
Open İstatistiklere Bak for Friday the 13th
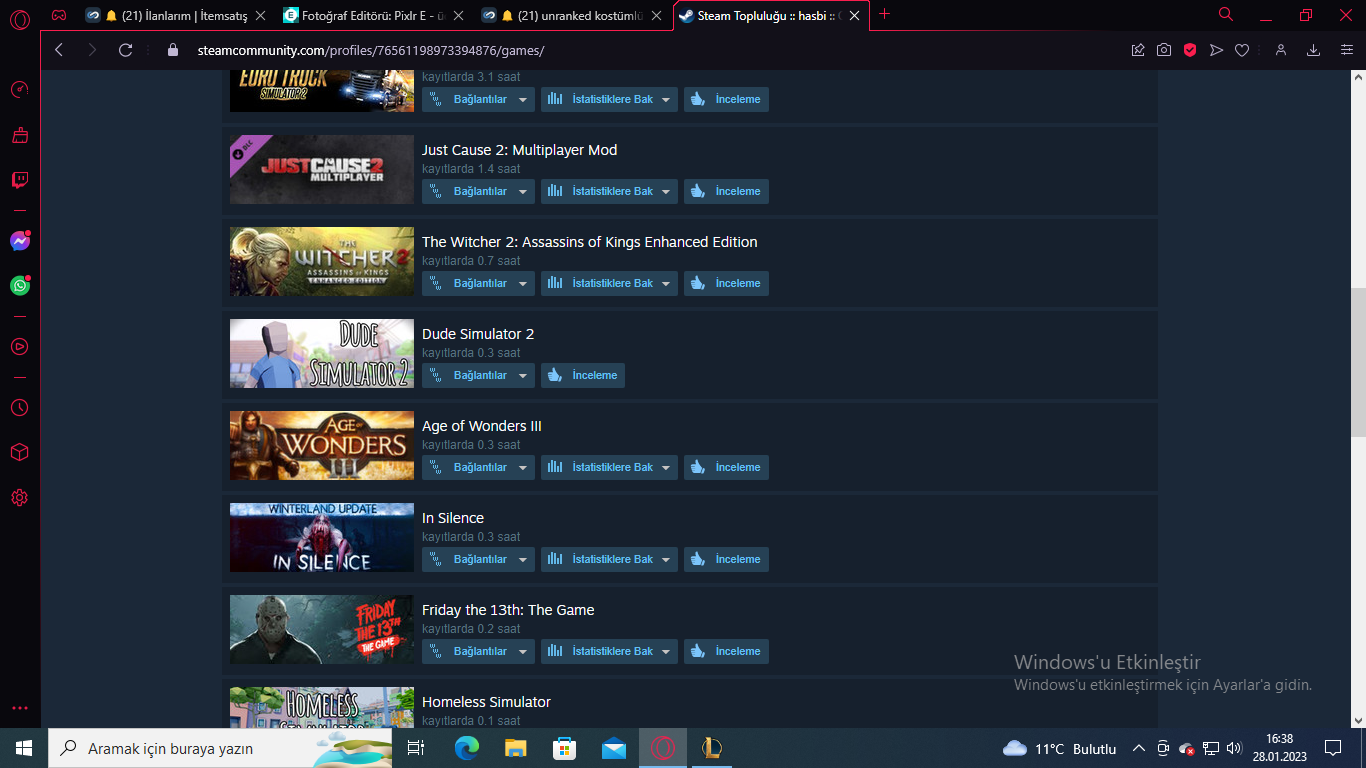[609, 651]
